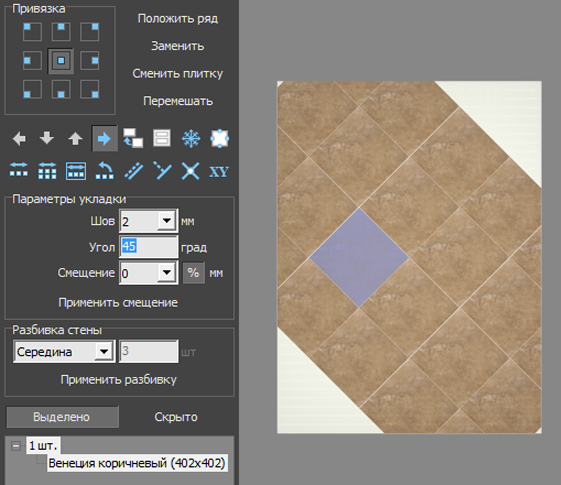Click Применить смещение button
This screenshot has width=561, height=485.
click(x=118, y=303)
